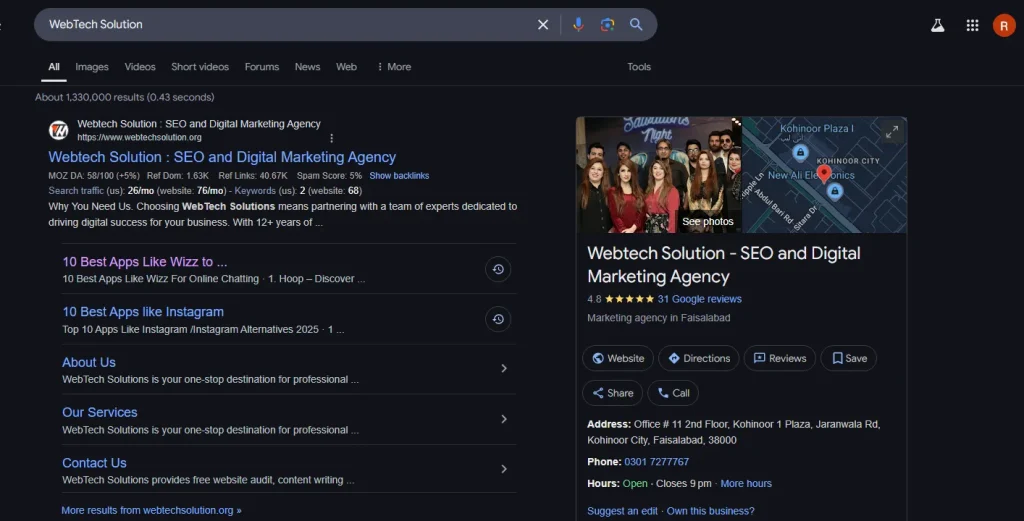Click history icon on Instagram apps row
The height and width of the screenshot is (521, 1024).
coord(498,319)
